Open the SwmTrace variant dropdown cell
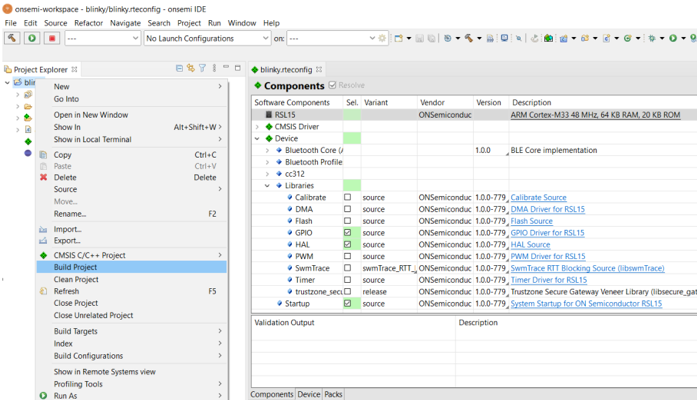Viewport: 697px width, 400px height. [x=389, y=268]
